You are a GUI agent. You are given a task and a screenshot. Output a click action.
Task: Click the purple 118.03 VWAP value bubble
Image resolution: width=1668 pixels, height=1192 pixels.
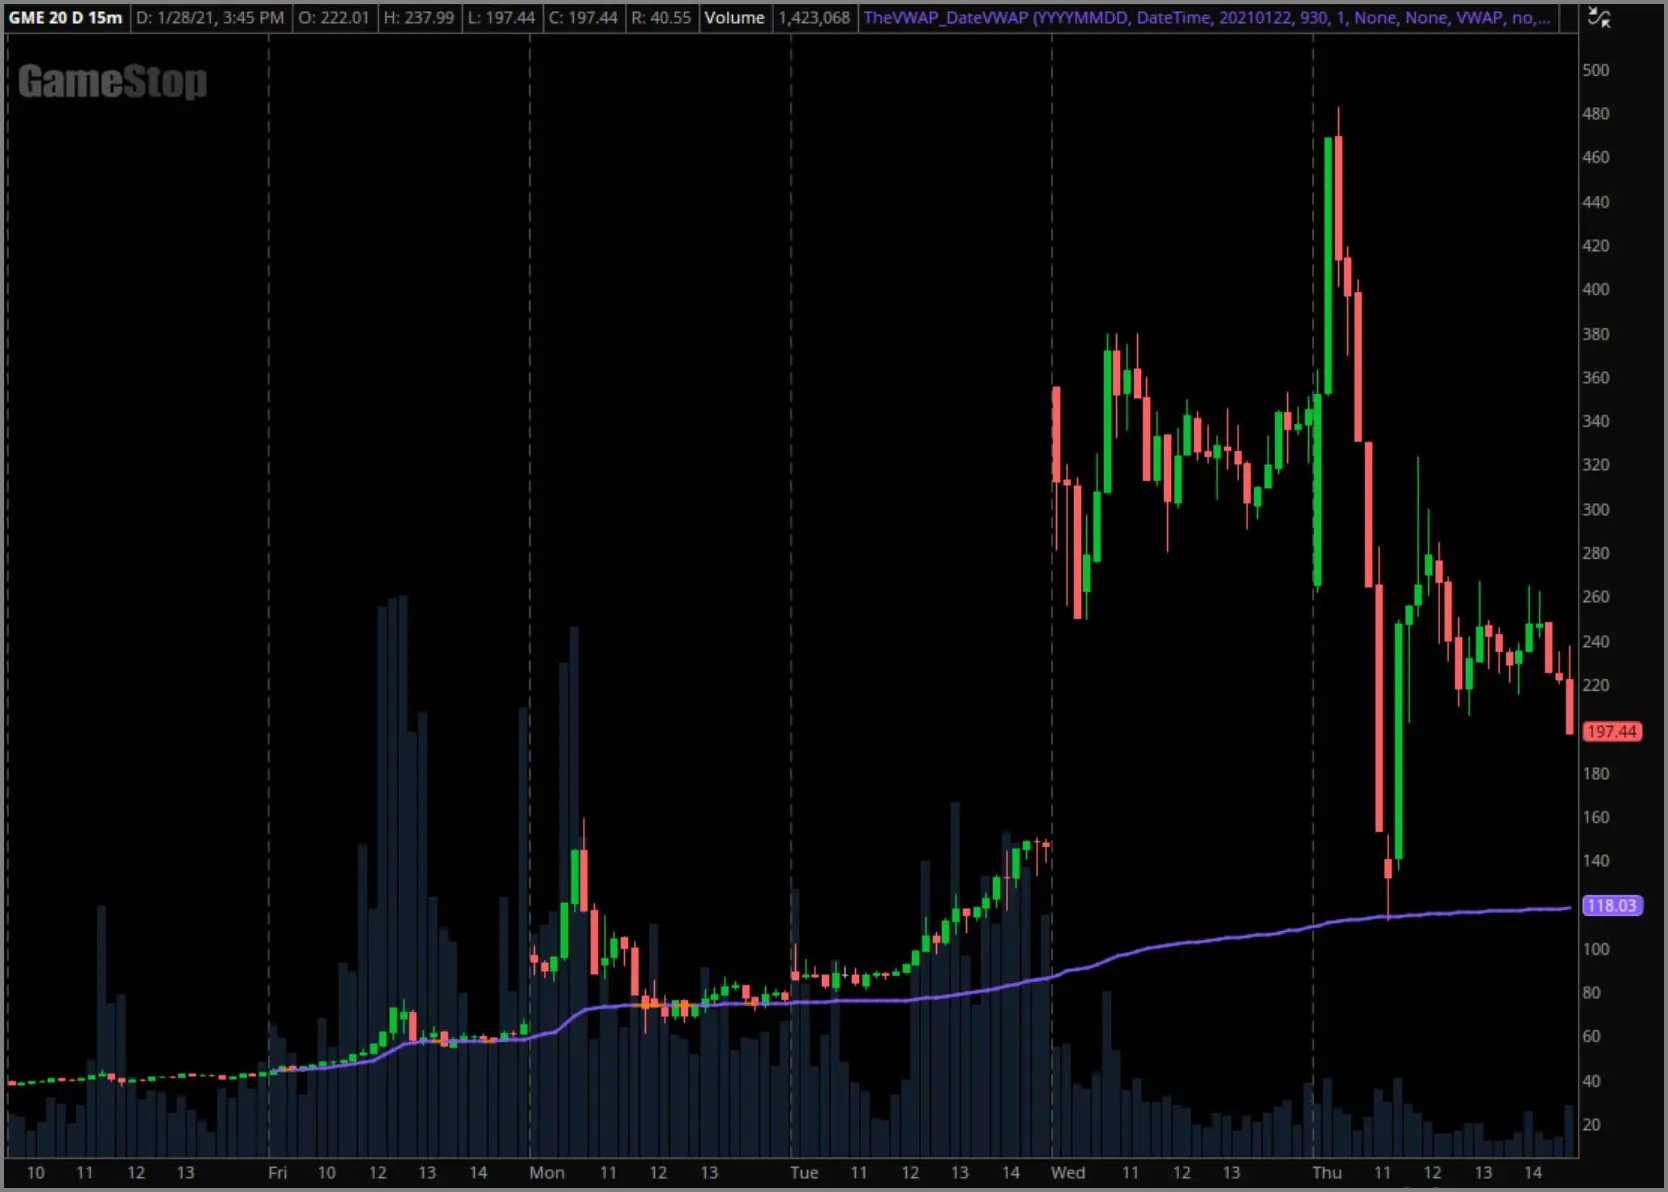click(x=1612, y=906)
